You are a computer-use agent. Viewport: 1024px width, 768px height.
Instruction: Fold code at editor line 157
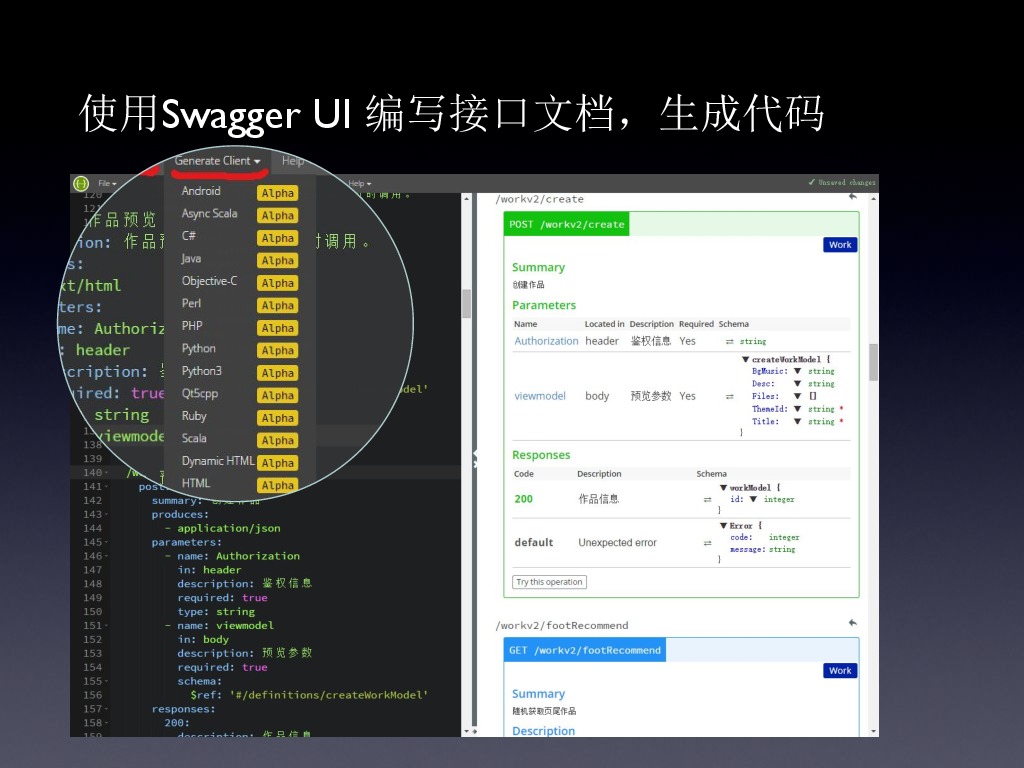[106, 709]
